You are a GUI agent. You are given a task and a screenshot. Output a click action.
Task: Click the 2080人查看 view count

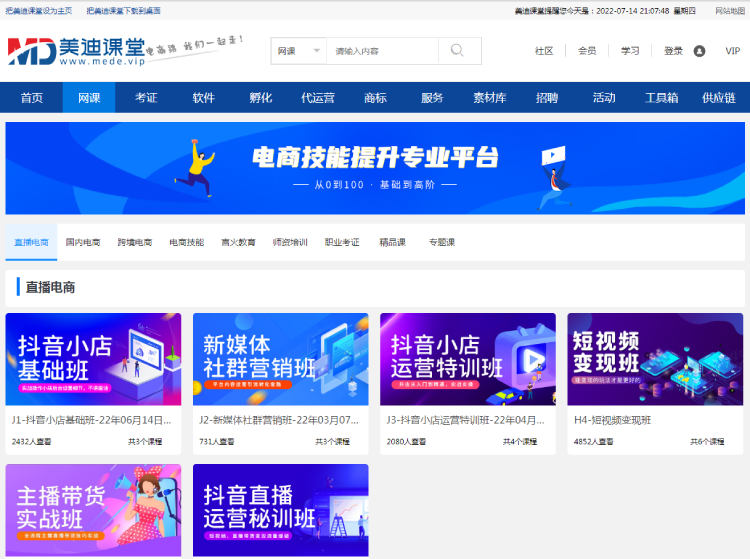coord(406,441)
